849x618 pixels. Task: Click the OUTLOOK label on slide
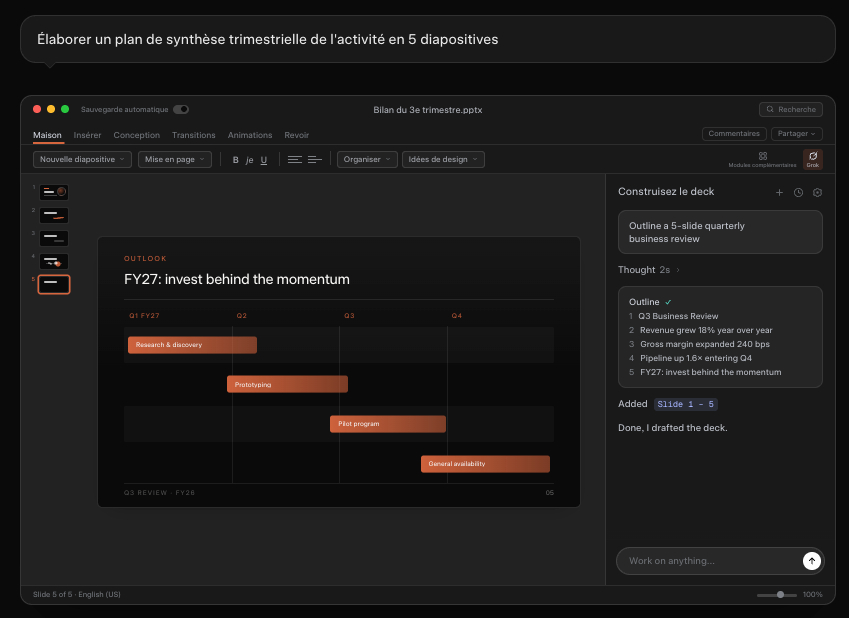tap(145, 258)
